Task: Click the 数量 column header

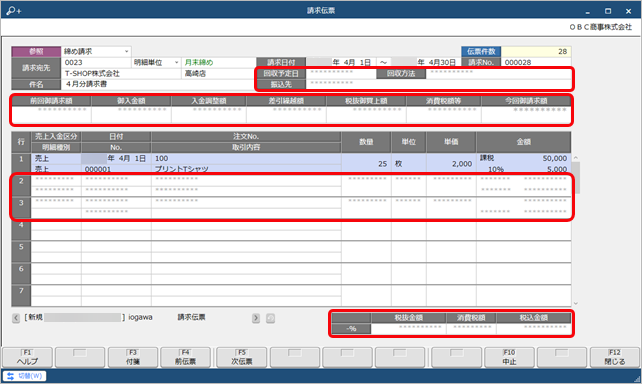Action: coord(366,142)
